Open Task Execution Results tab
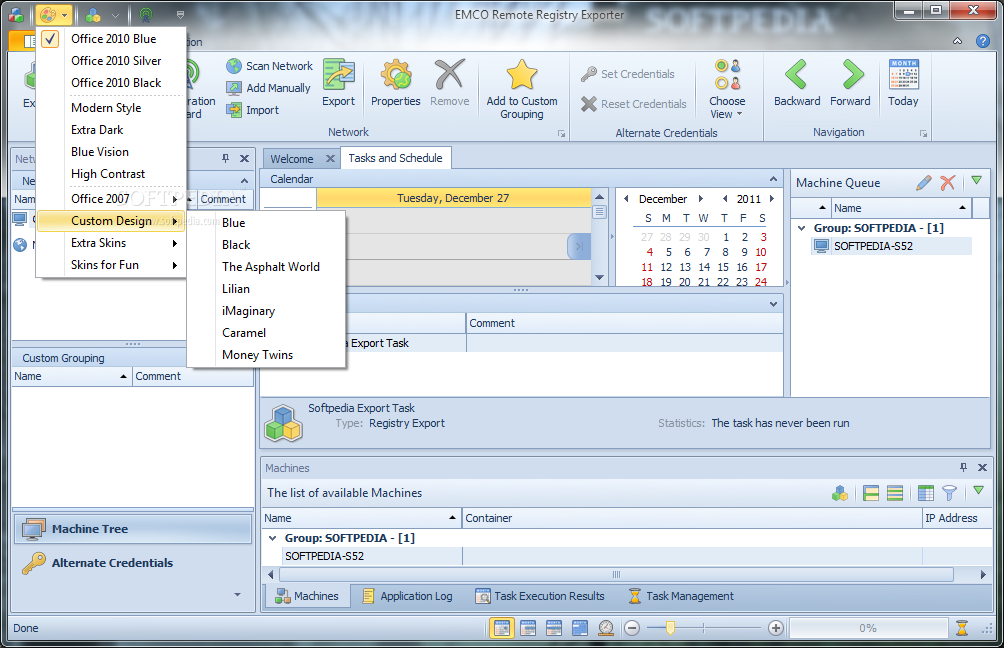This screenshot has width=1004, height=648. [x=540, y=596]
